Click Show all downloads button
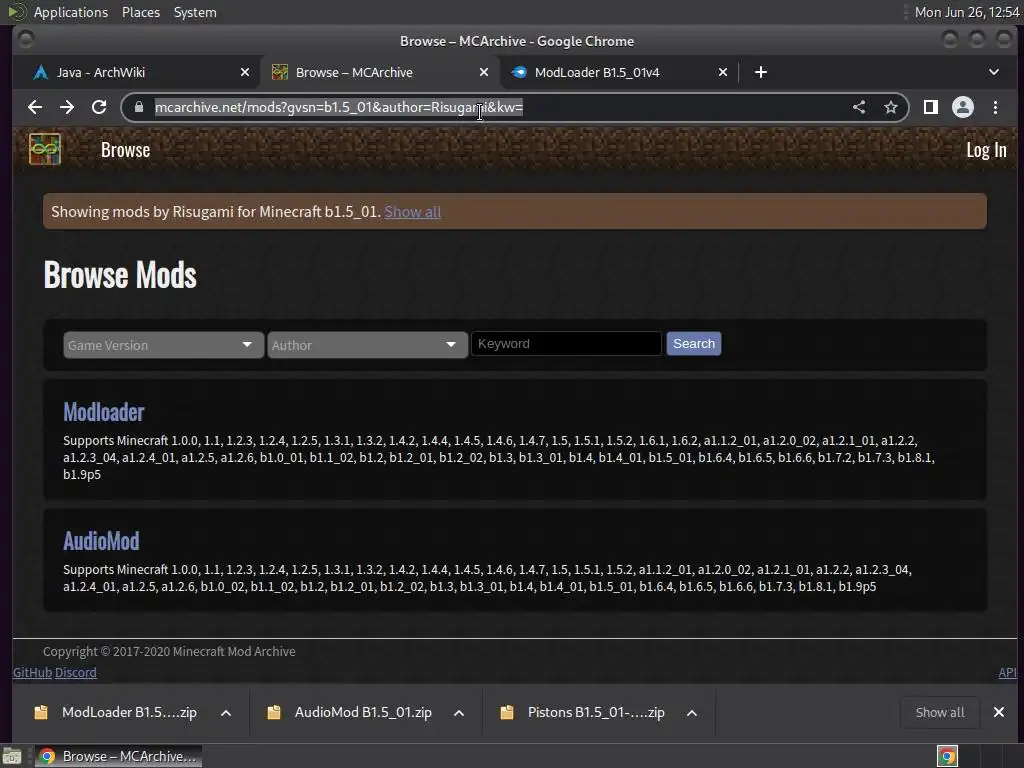 940,712
